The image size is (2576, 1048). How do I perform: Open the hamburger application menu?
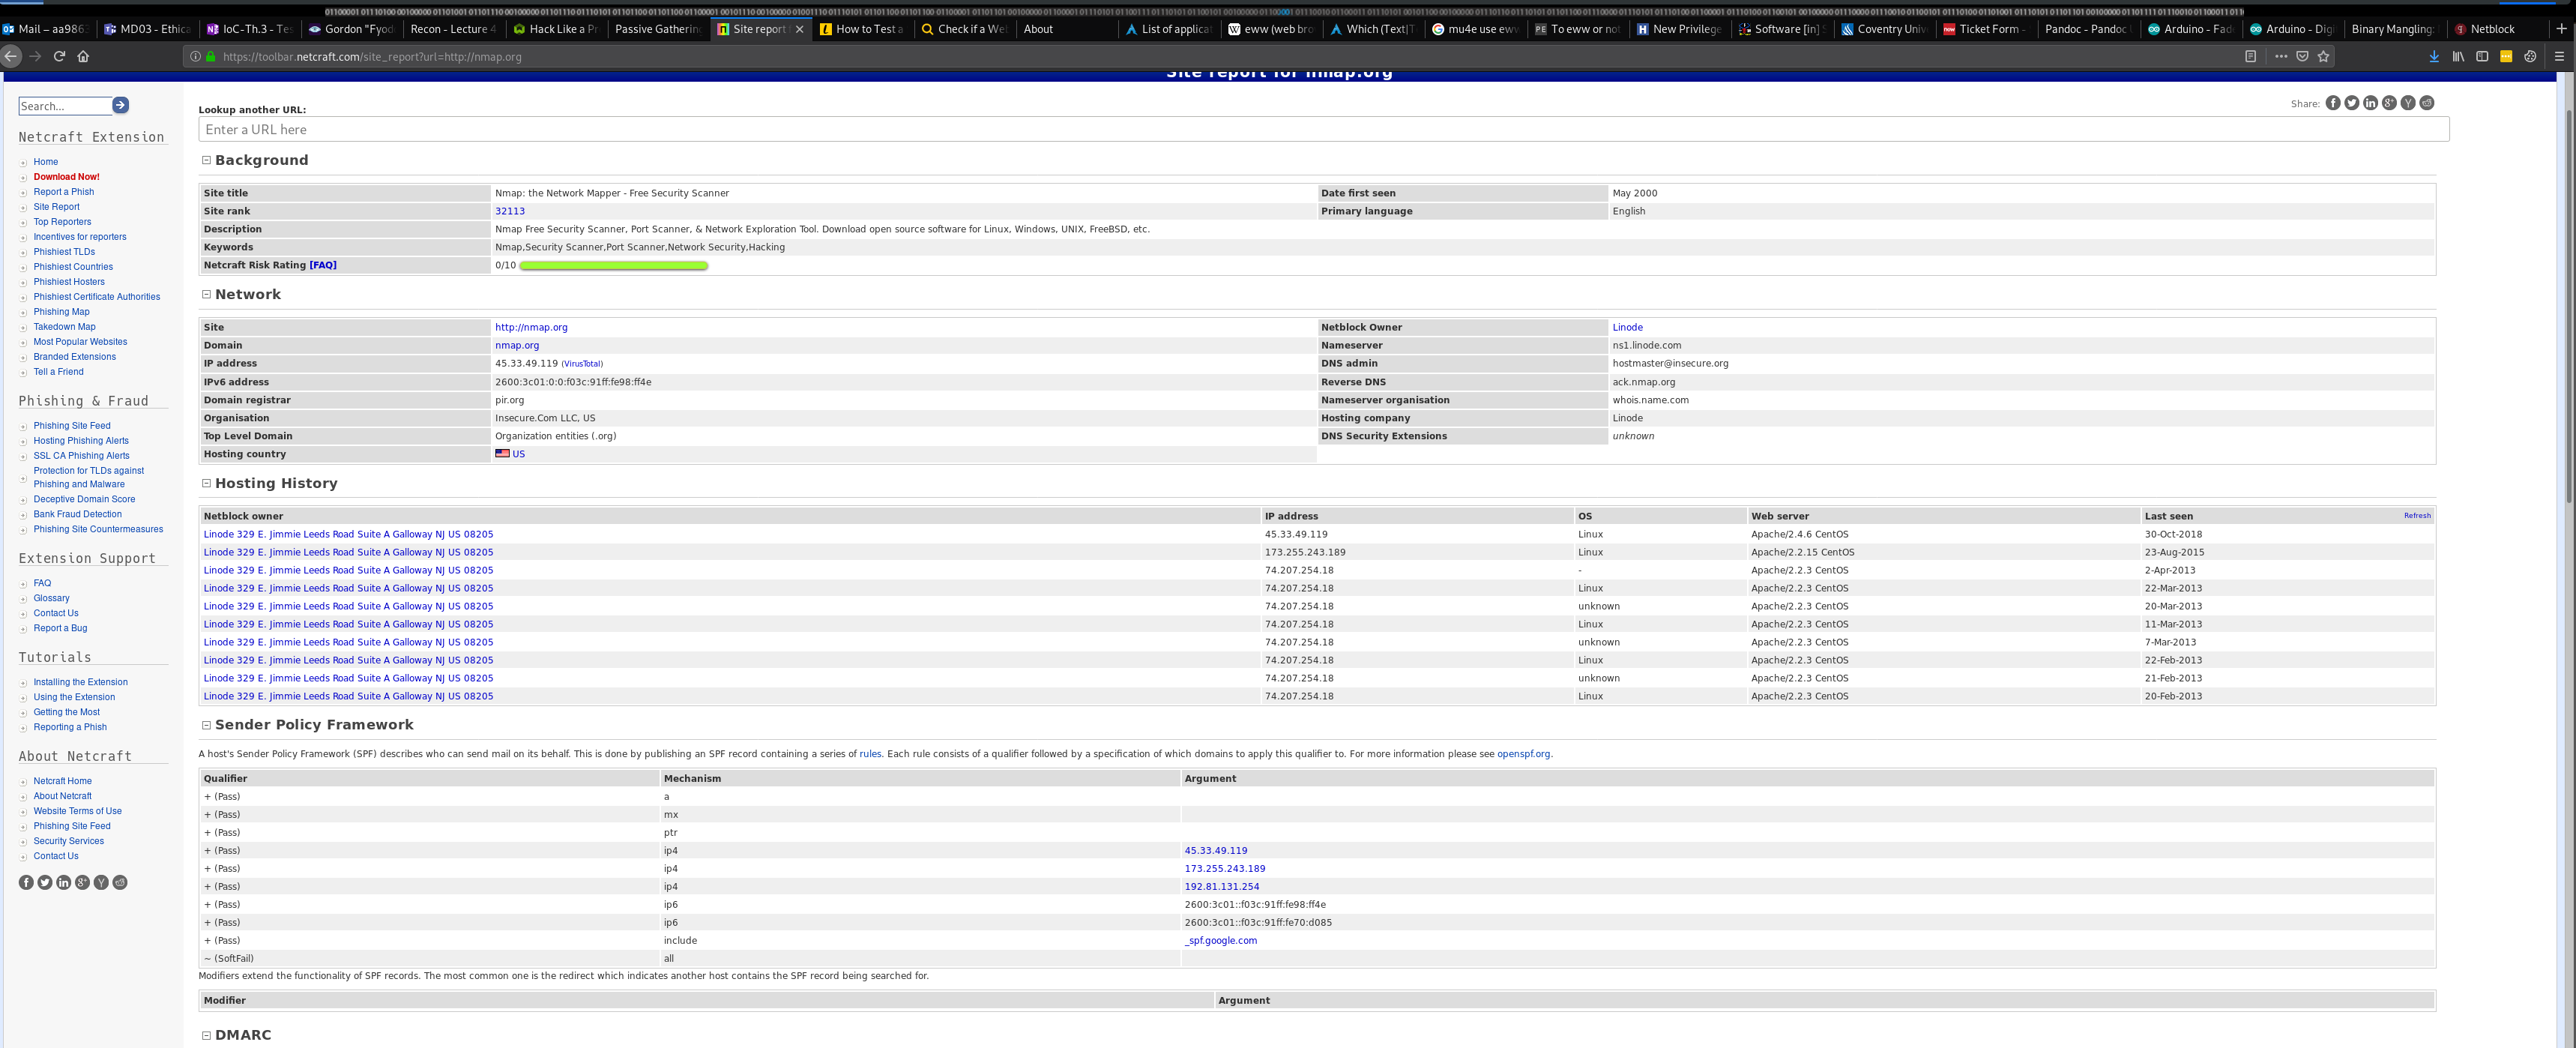2559,57
